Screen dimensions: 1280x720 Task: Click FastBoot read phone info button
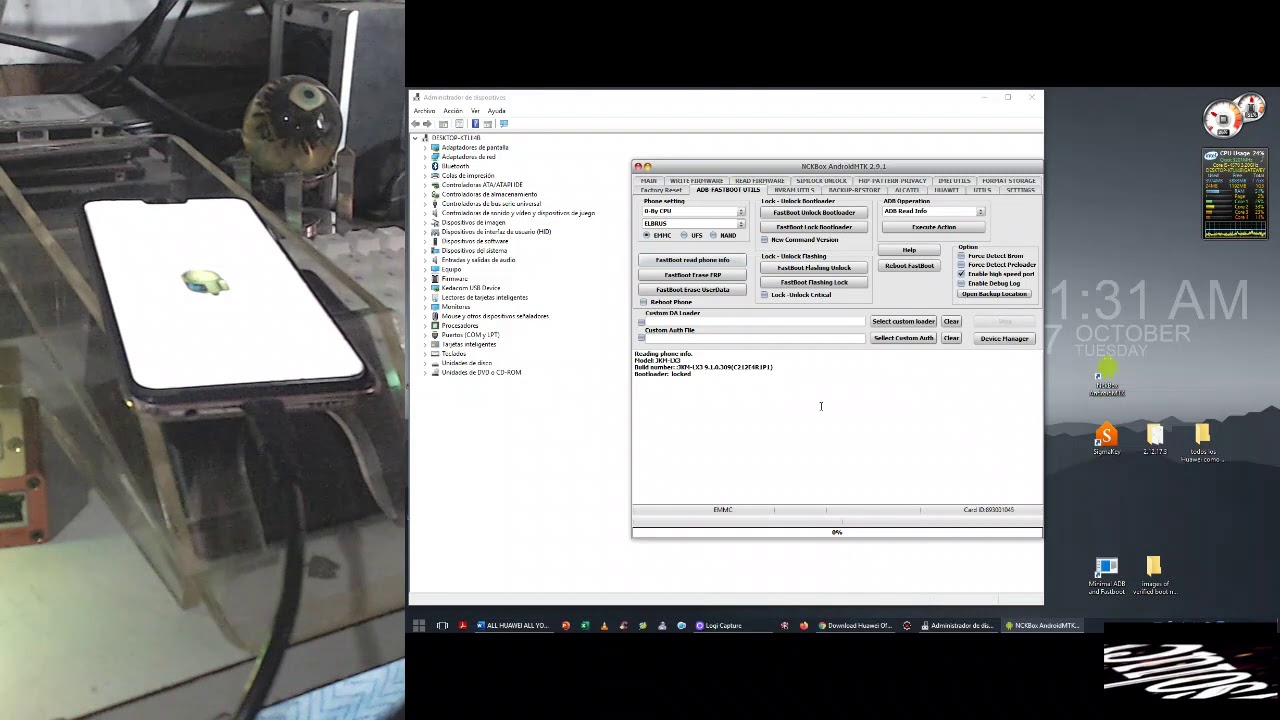692,260
